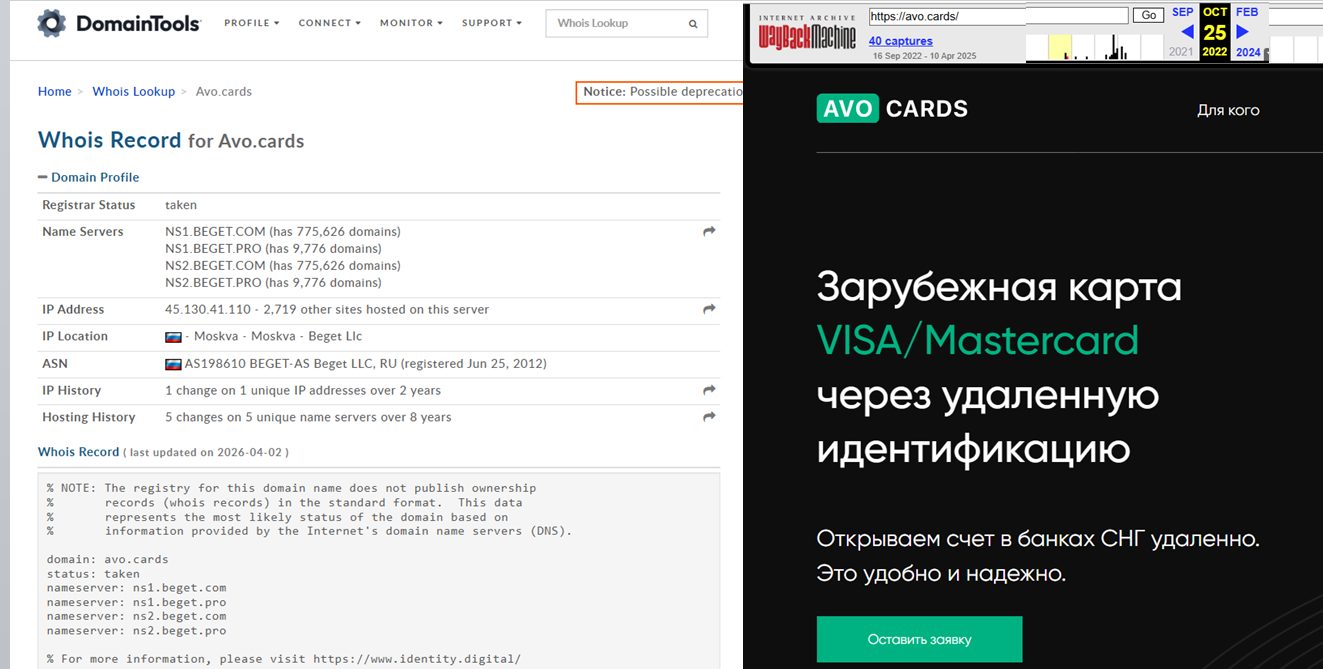This screenshot has height=669, width=1323.
Task: Click the Открываем счет в банках СНГ text
Action: pos(1038,539)
